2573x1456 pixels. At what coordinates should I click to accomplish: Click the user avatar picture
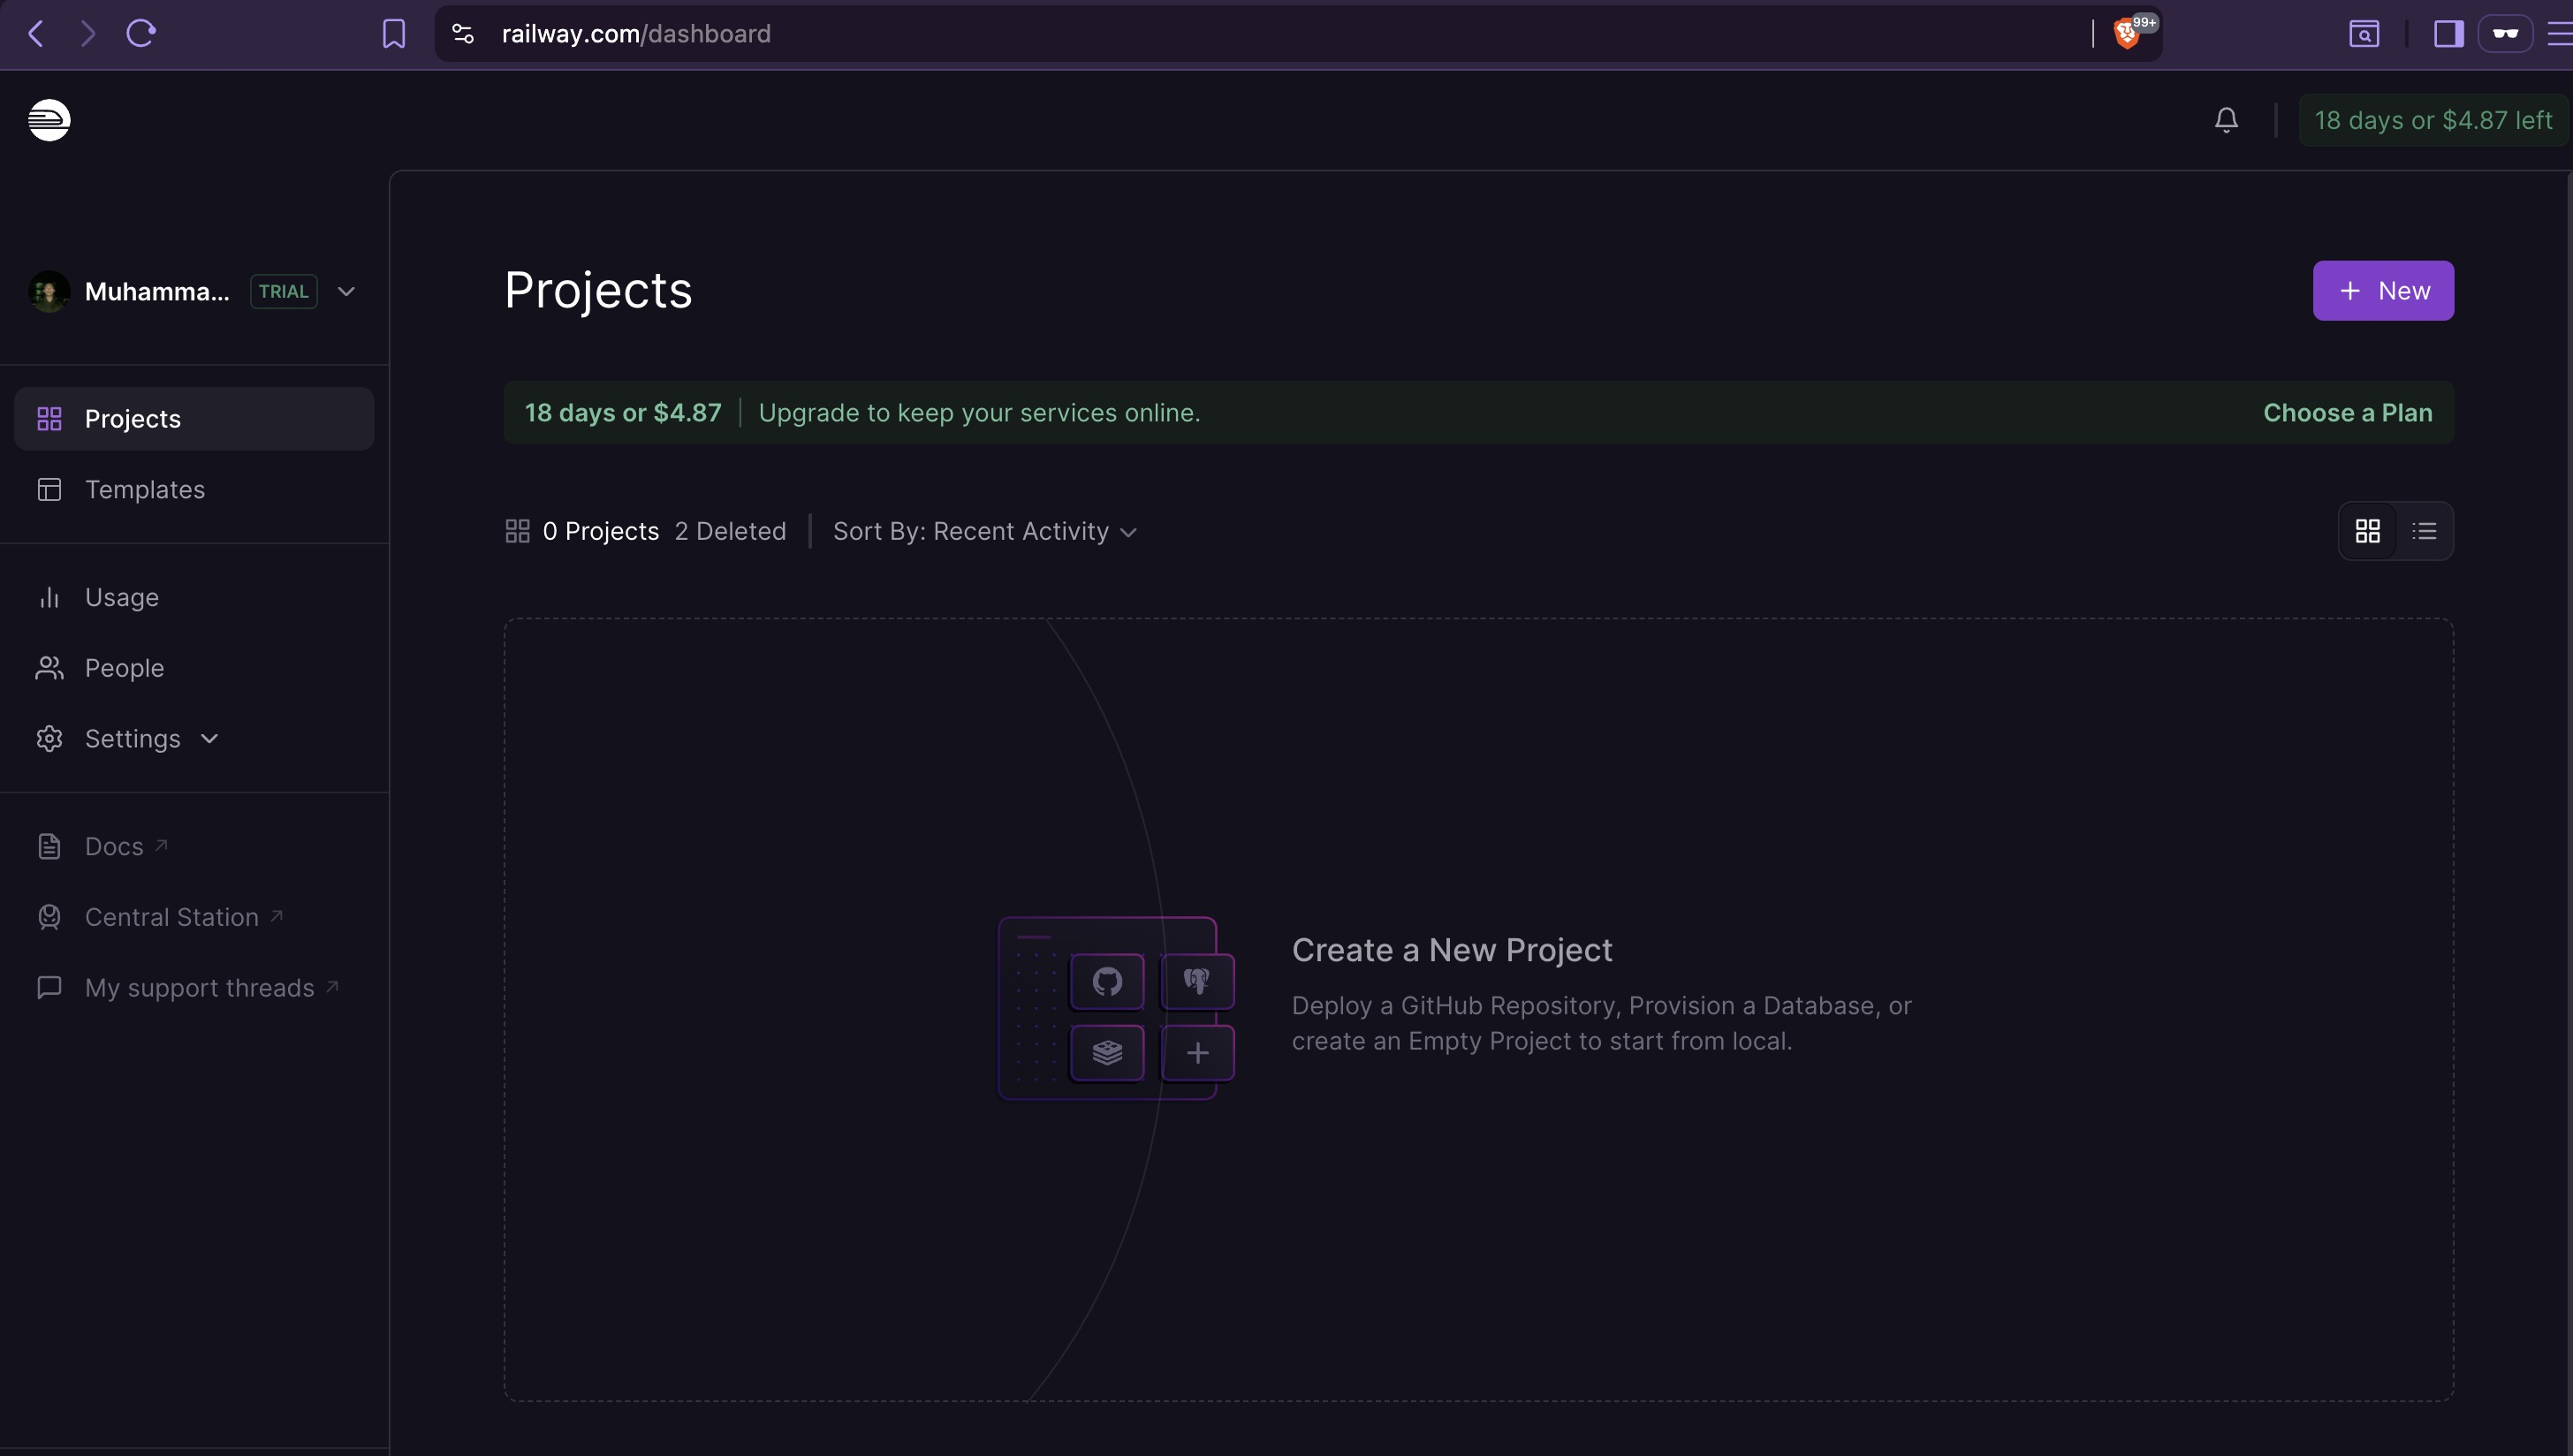click(x=49, y=292)
